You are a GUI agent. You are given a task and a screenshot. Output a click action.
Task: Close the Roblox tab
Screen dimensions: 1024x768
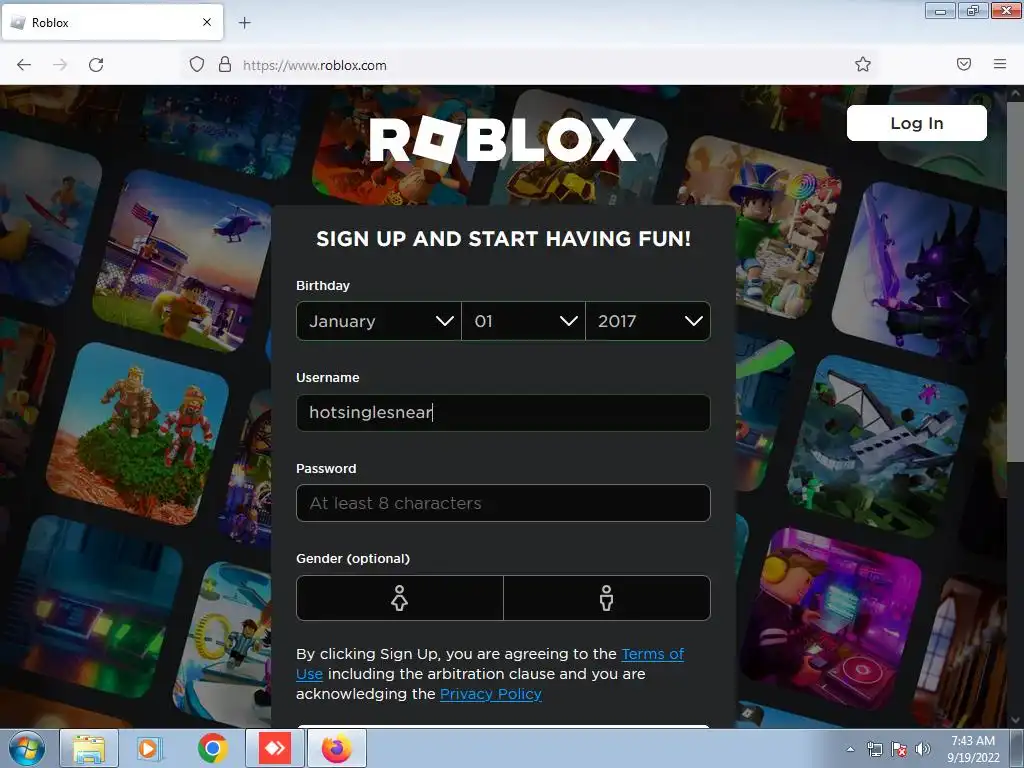[207, 22]
